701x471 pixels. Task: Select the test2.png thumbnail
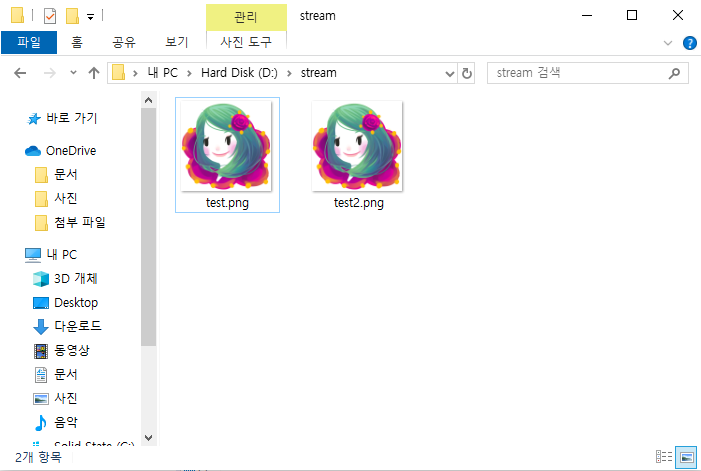[357, 146]
